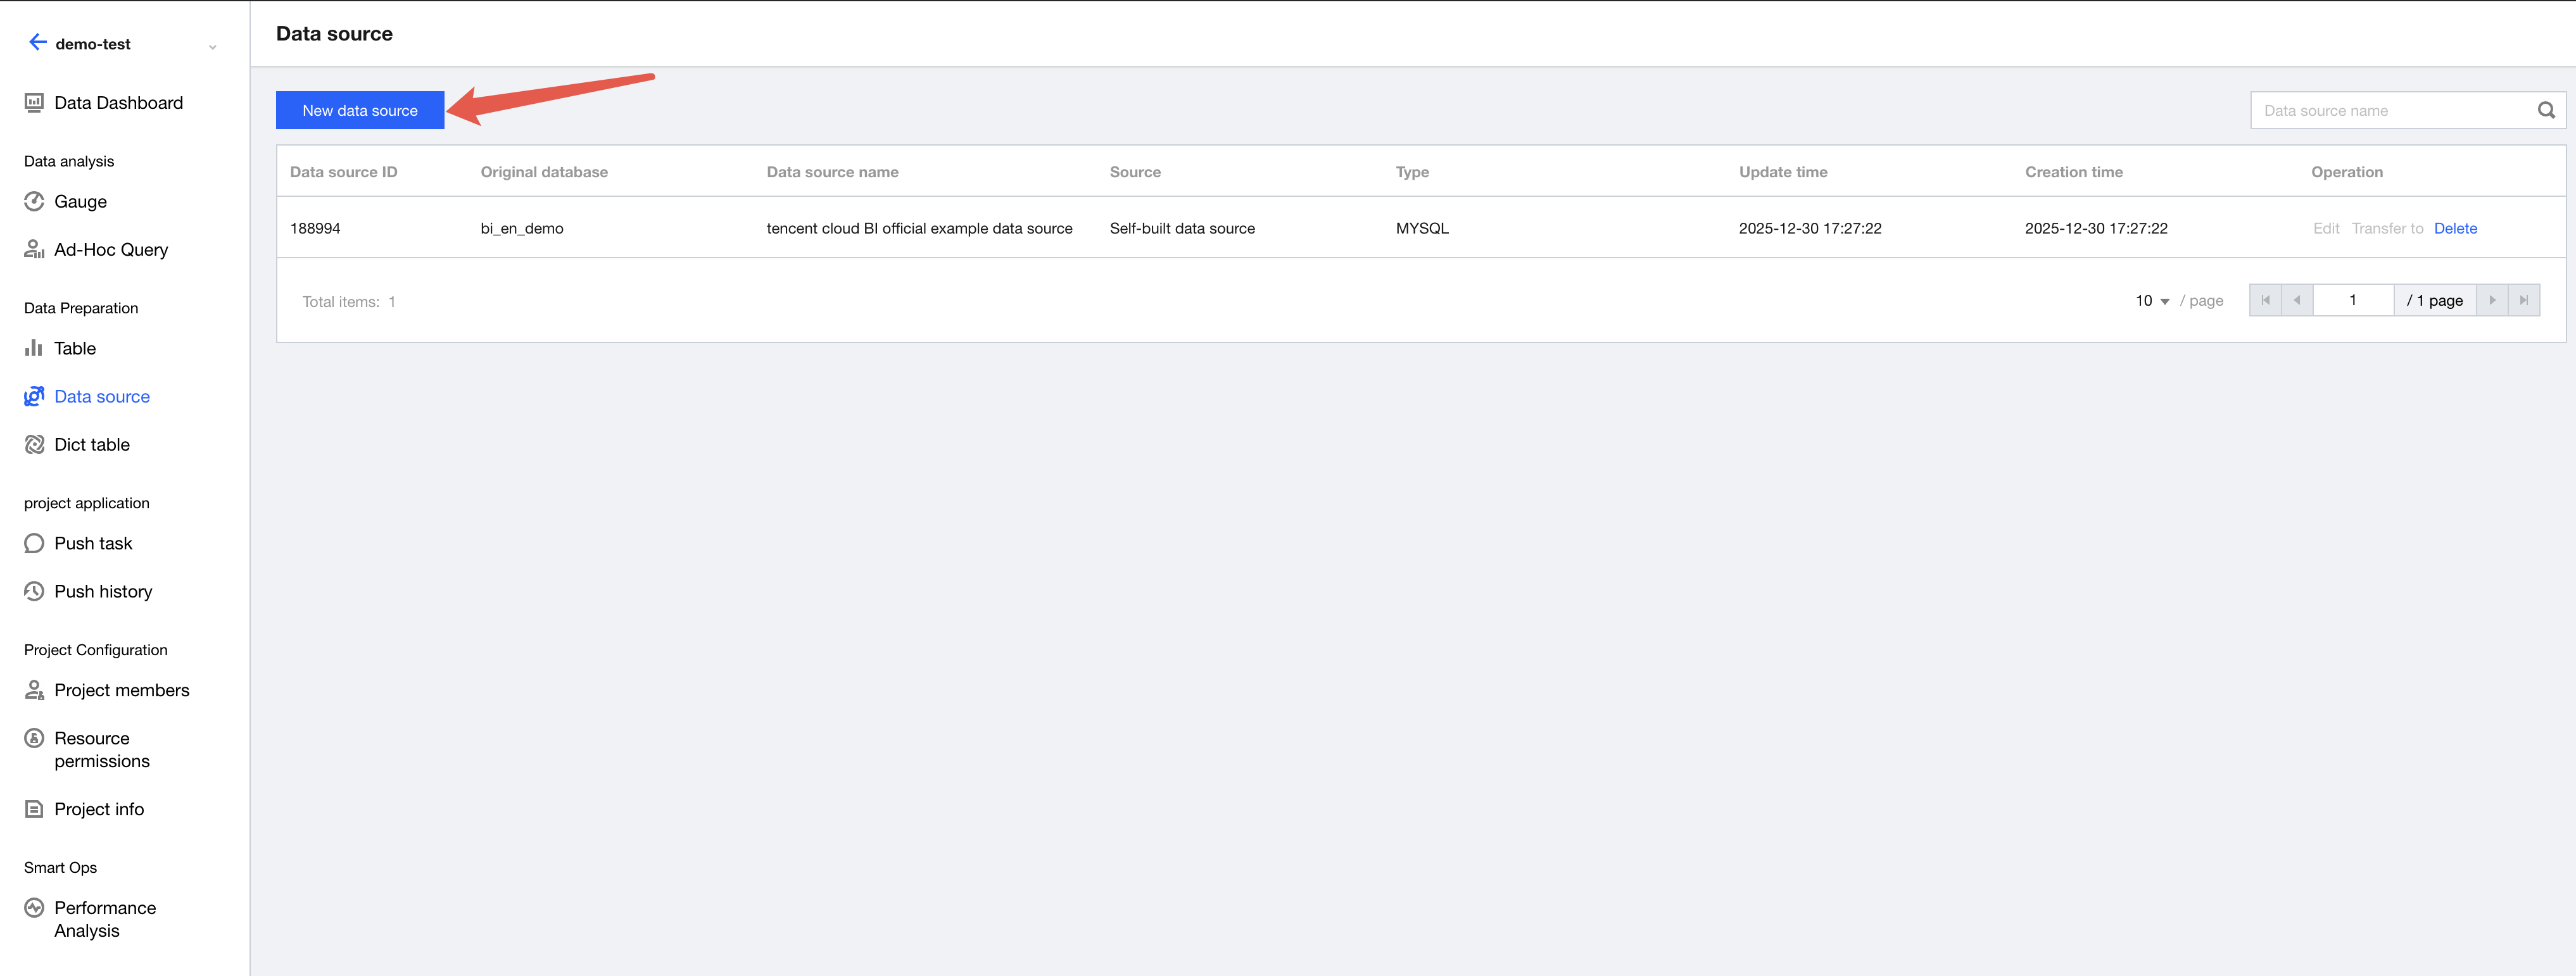Select the Table bar chart icon
2576x976 pixels.
click(34, 348)
